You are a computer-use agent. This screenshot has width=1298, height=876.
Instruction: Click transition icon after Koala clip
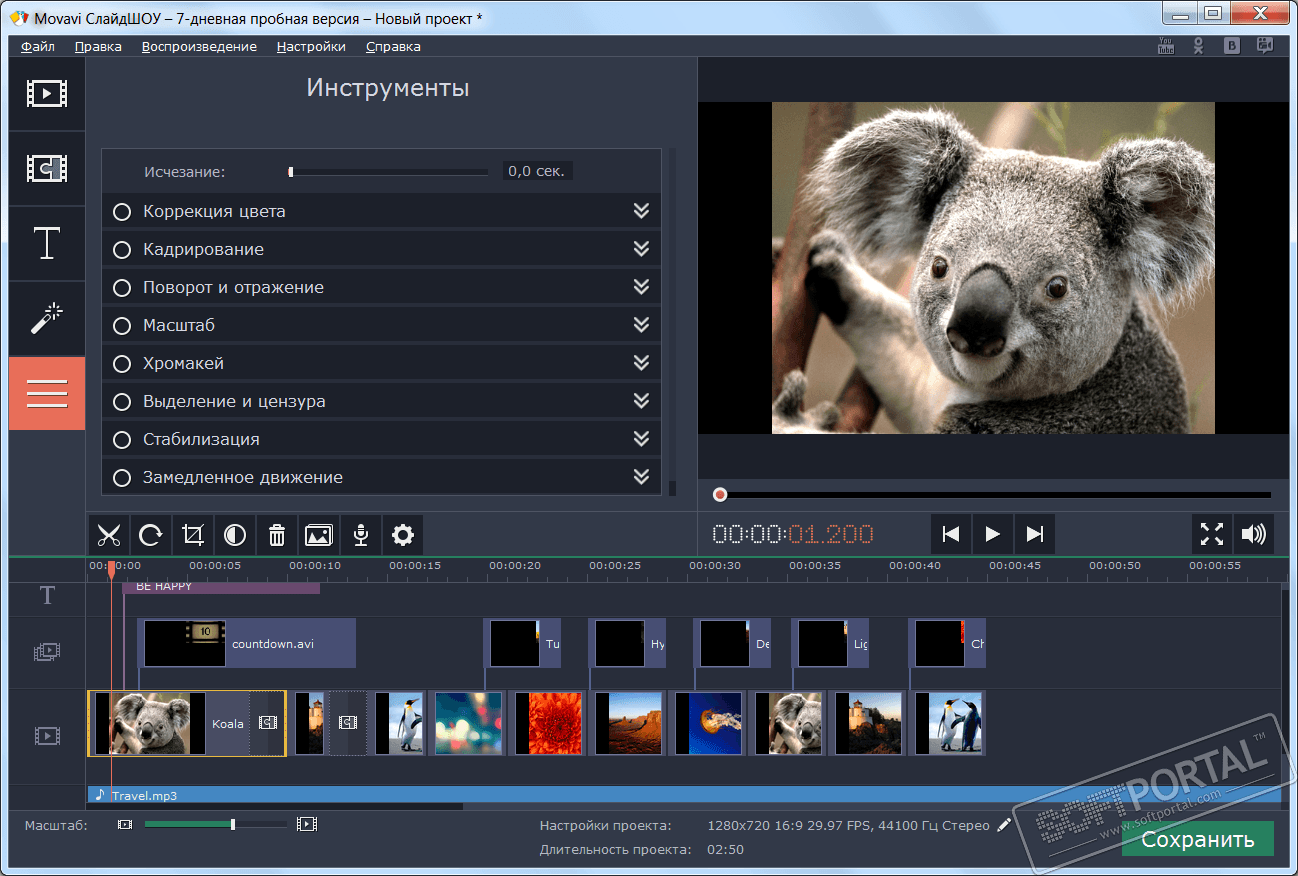pos(267,723)
